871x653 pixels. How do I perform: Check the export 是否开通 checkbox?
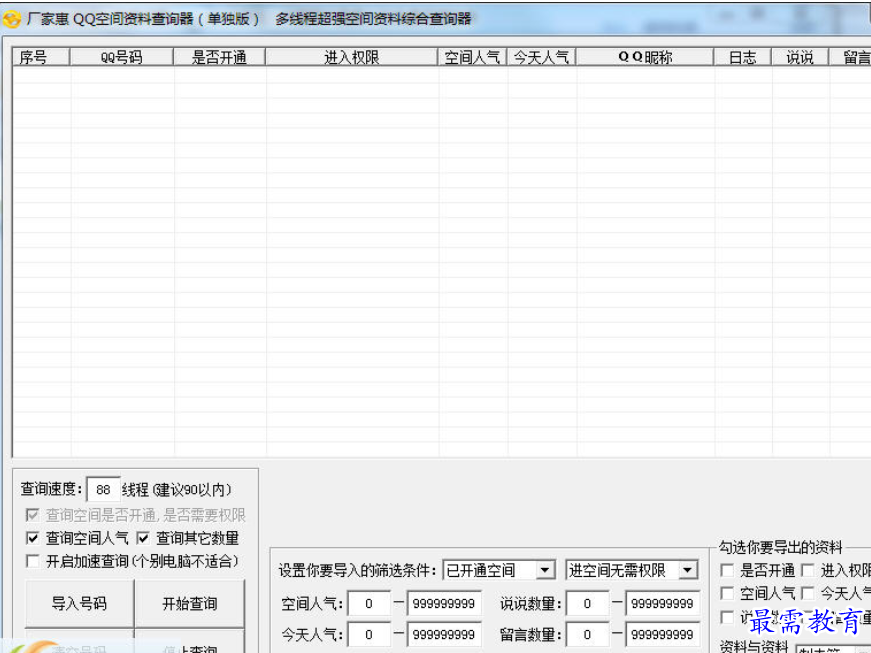(727, 570)
